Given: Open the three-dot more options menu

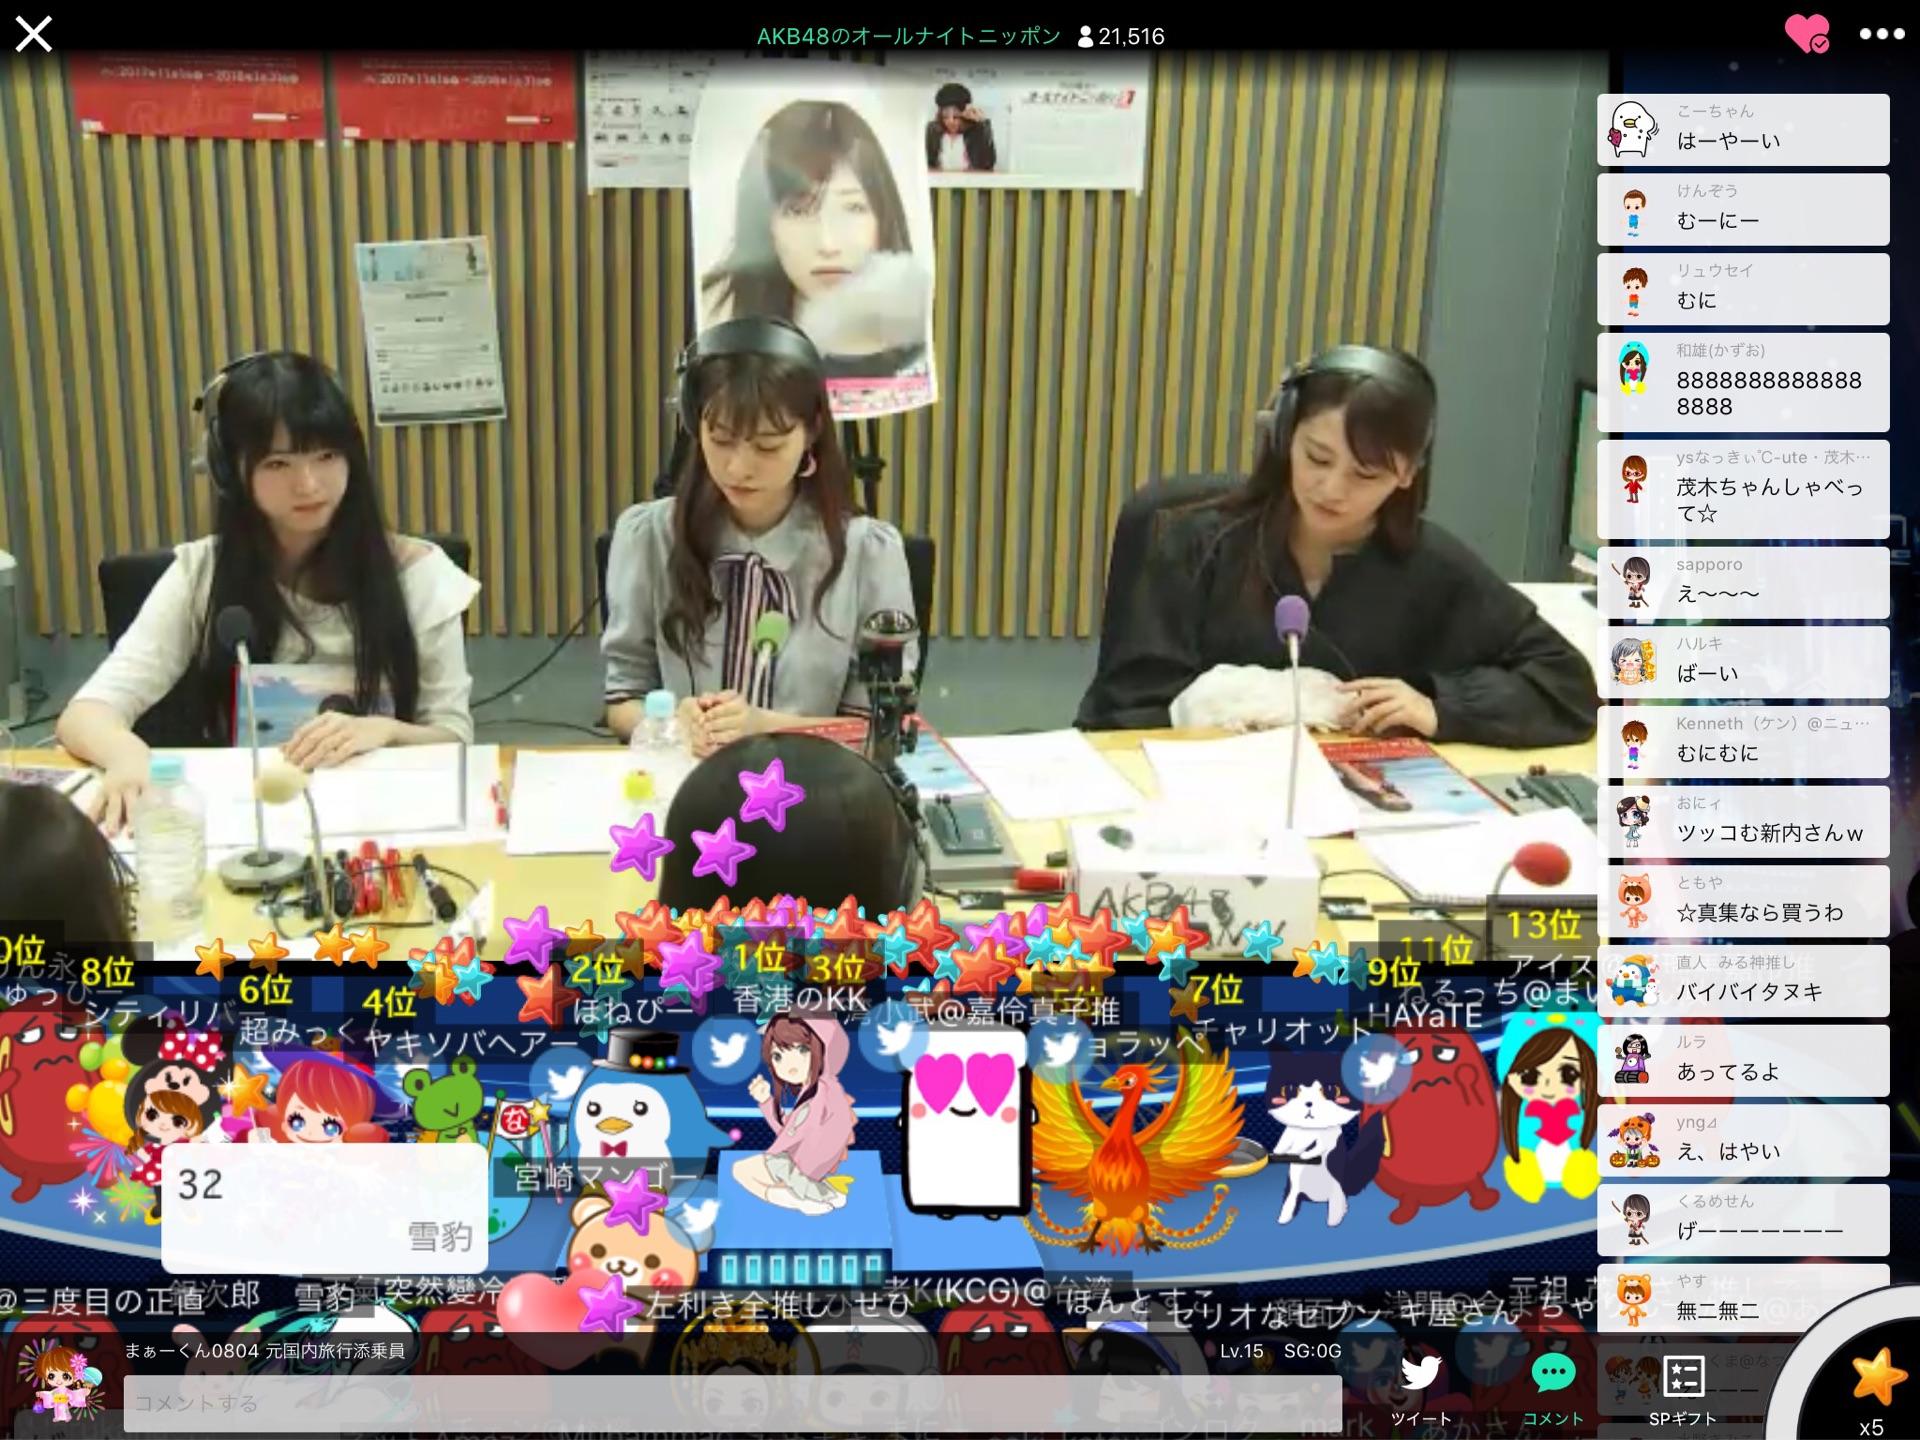Looking at the screenshot, I should pyautogui.click(x=1881, y=35).
